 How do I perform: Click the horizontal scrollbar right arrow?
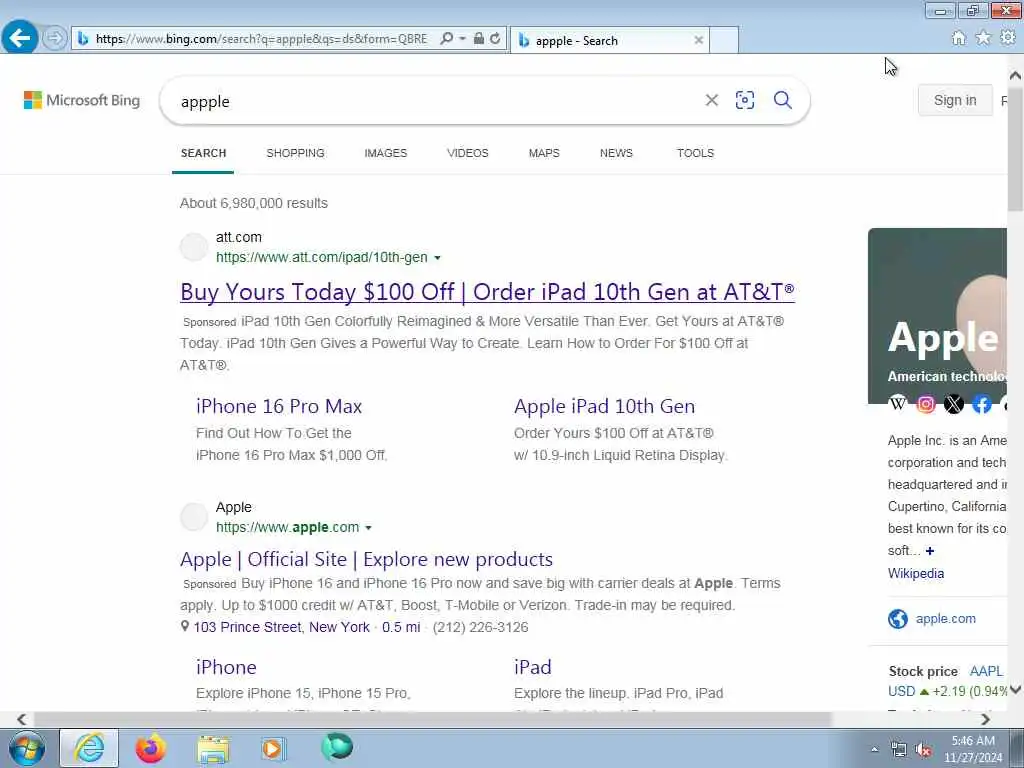click(985, 719)
